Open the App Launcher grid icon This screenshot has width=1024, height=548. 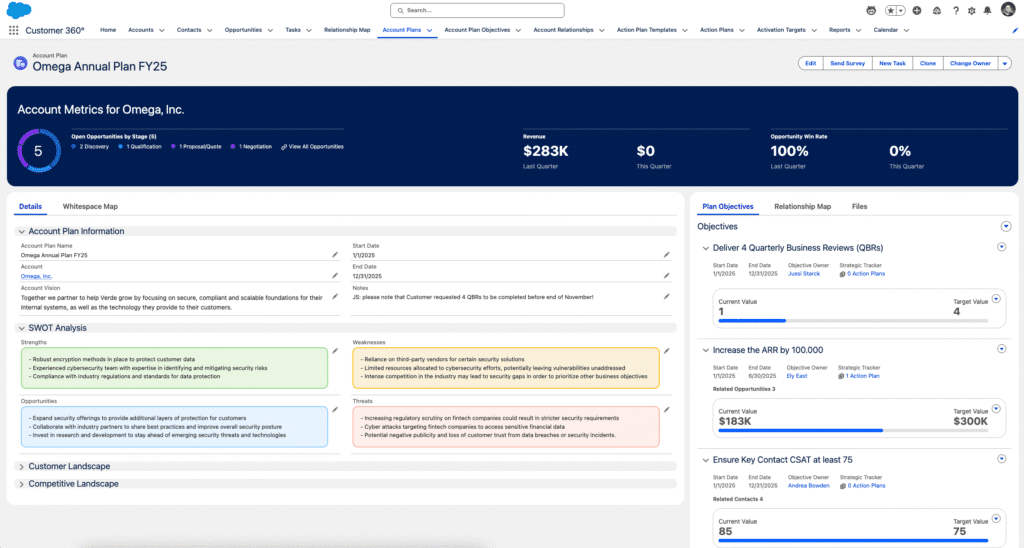[x=13, y=30]
